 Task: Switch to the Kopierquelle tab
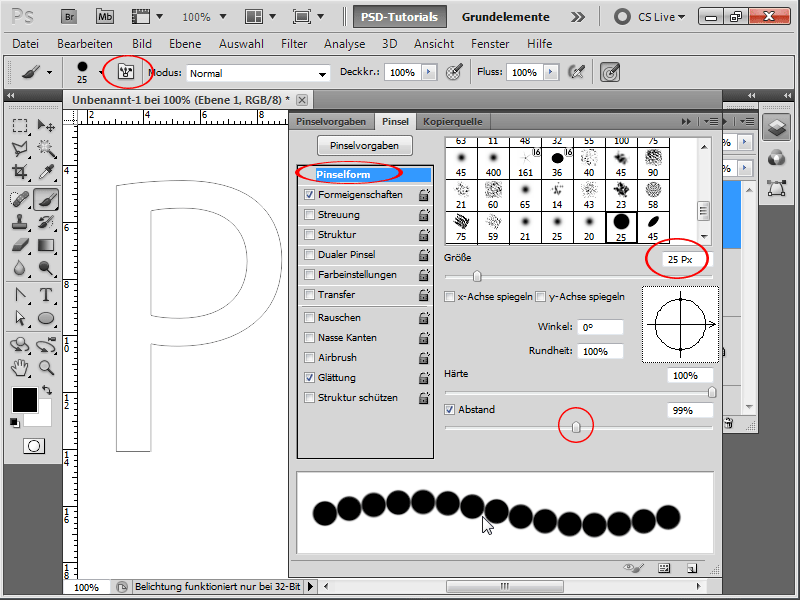(453, 121)
